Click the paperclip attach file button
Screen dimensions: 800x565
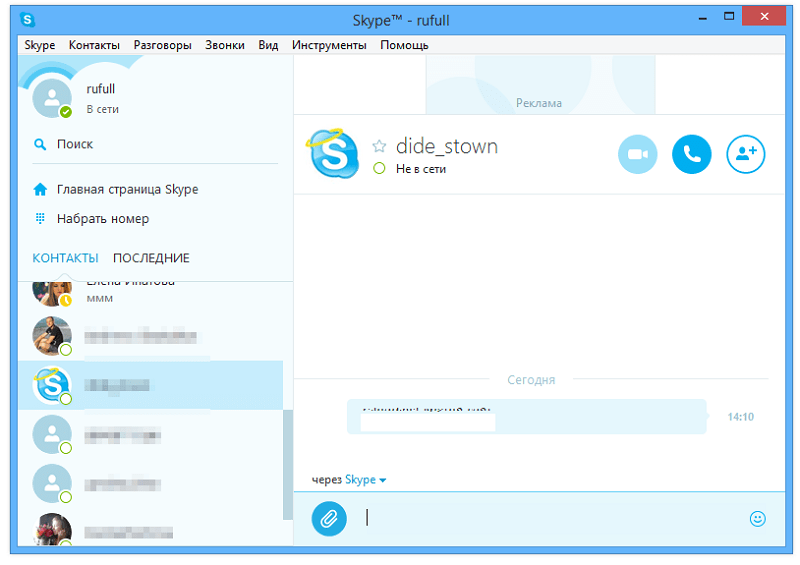pos(329,519)
